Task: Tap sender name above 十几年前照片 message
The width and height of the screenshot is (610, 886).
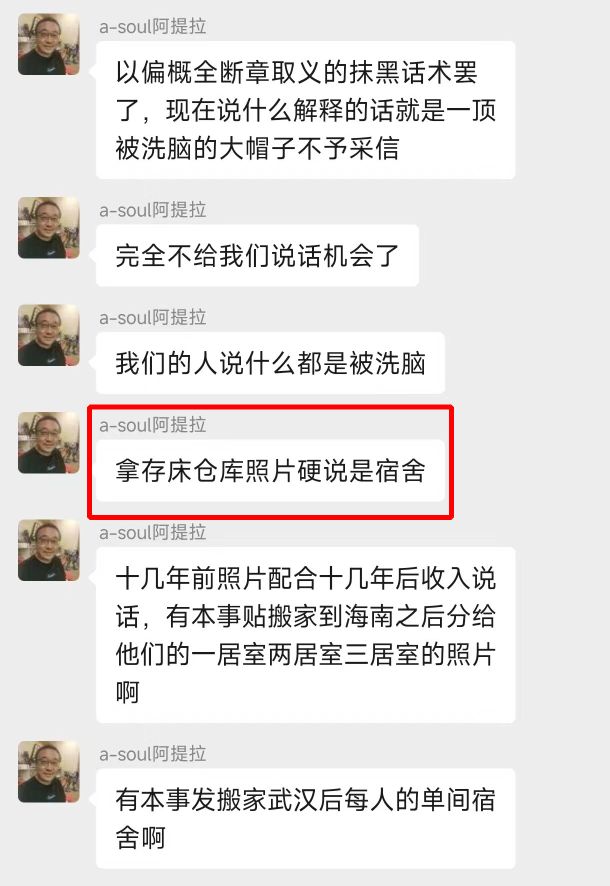Action: click(152, 533)
